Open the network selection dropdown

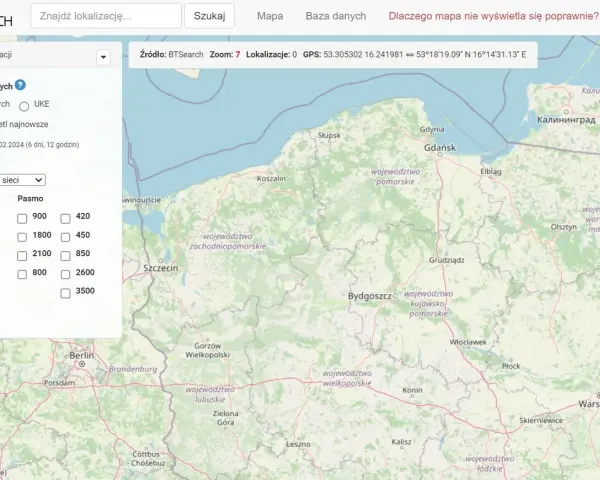(22, 180)
